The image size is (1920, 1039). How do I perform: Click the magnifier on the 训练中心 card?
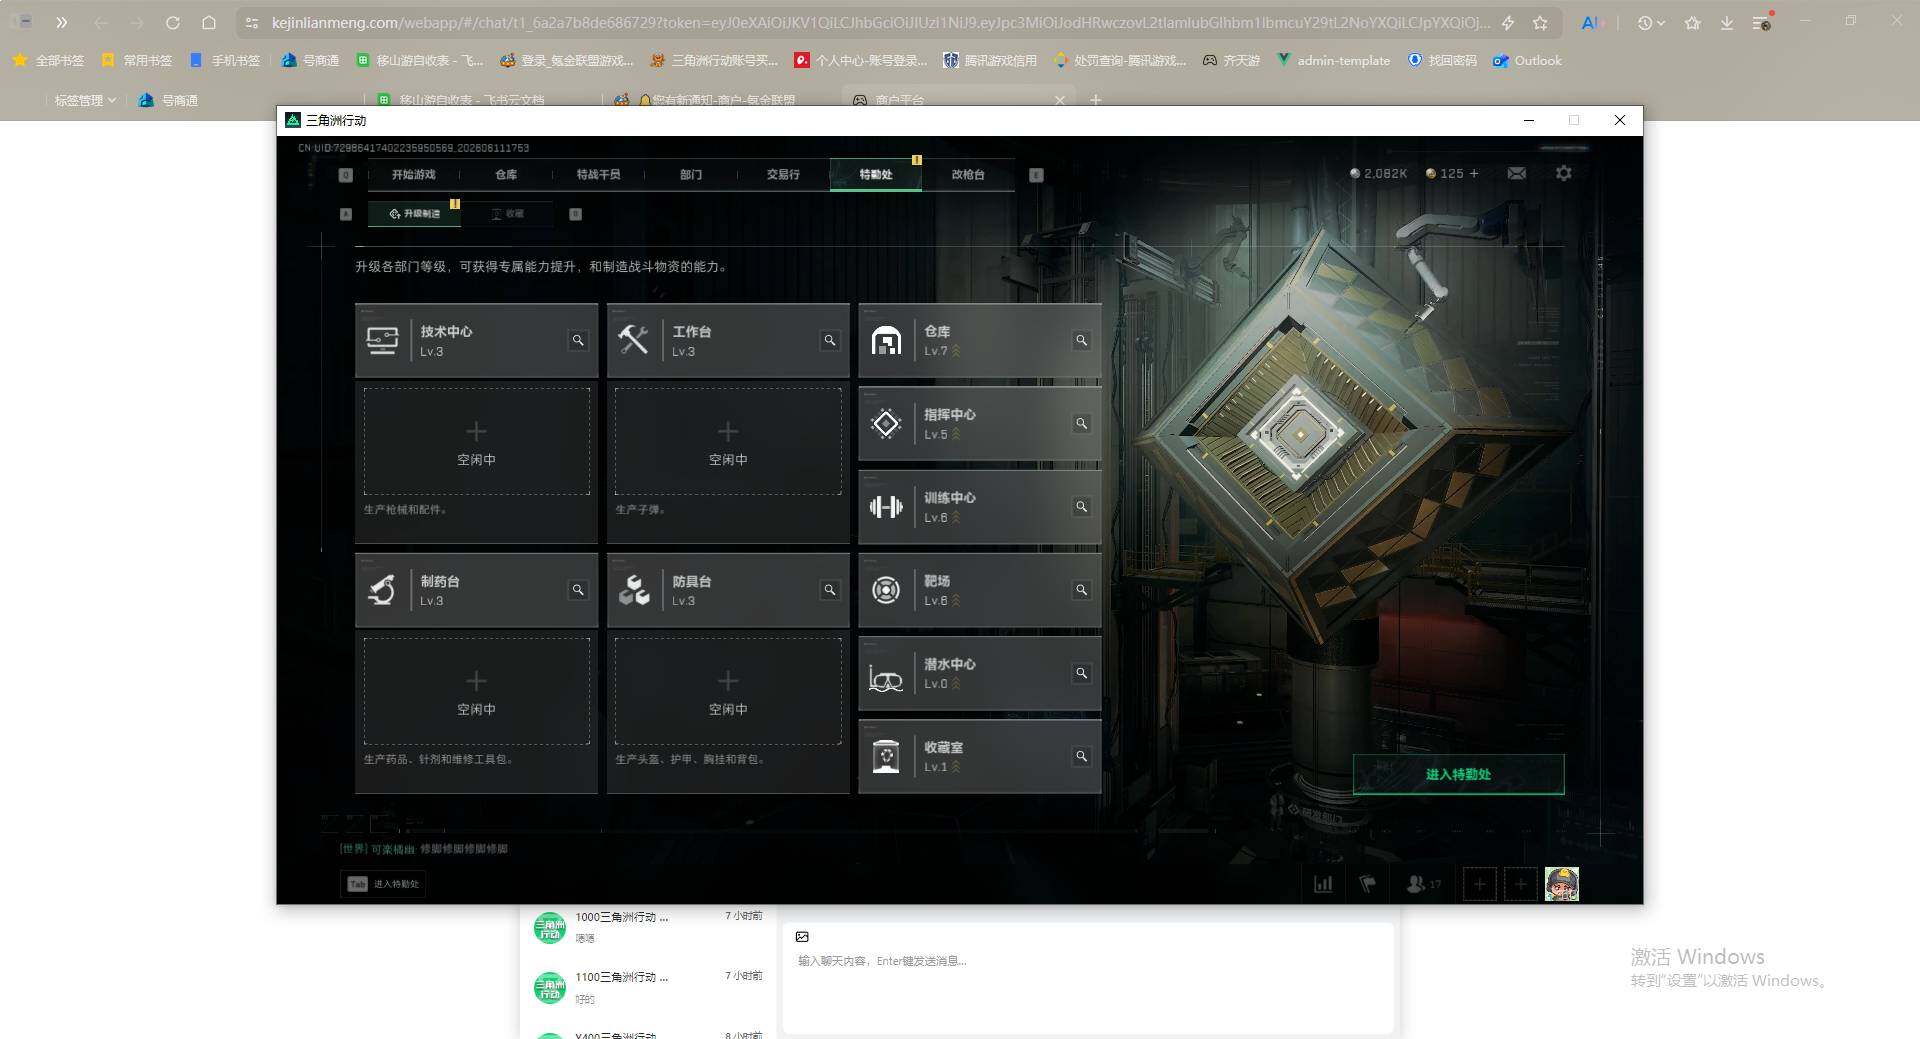[x=1082, y=507]
